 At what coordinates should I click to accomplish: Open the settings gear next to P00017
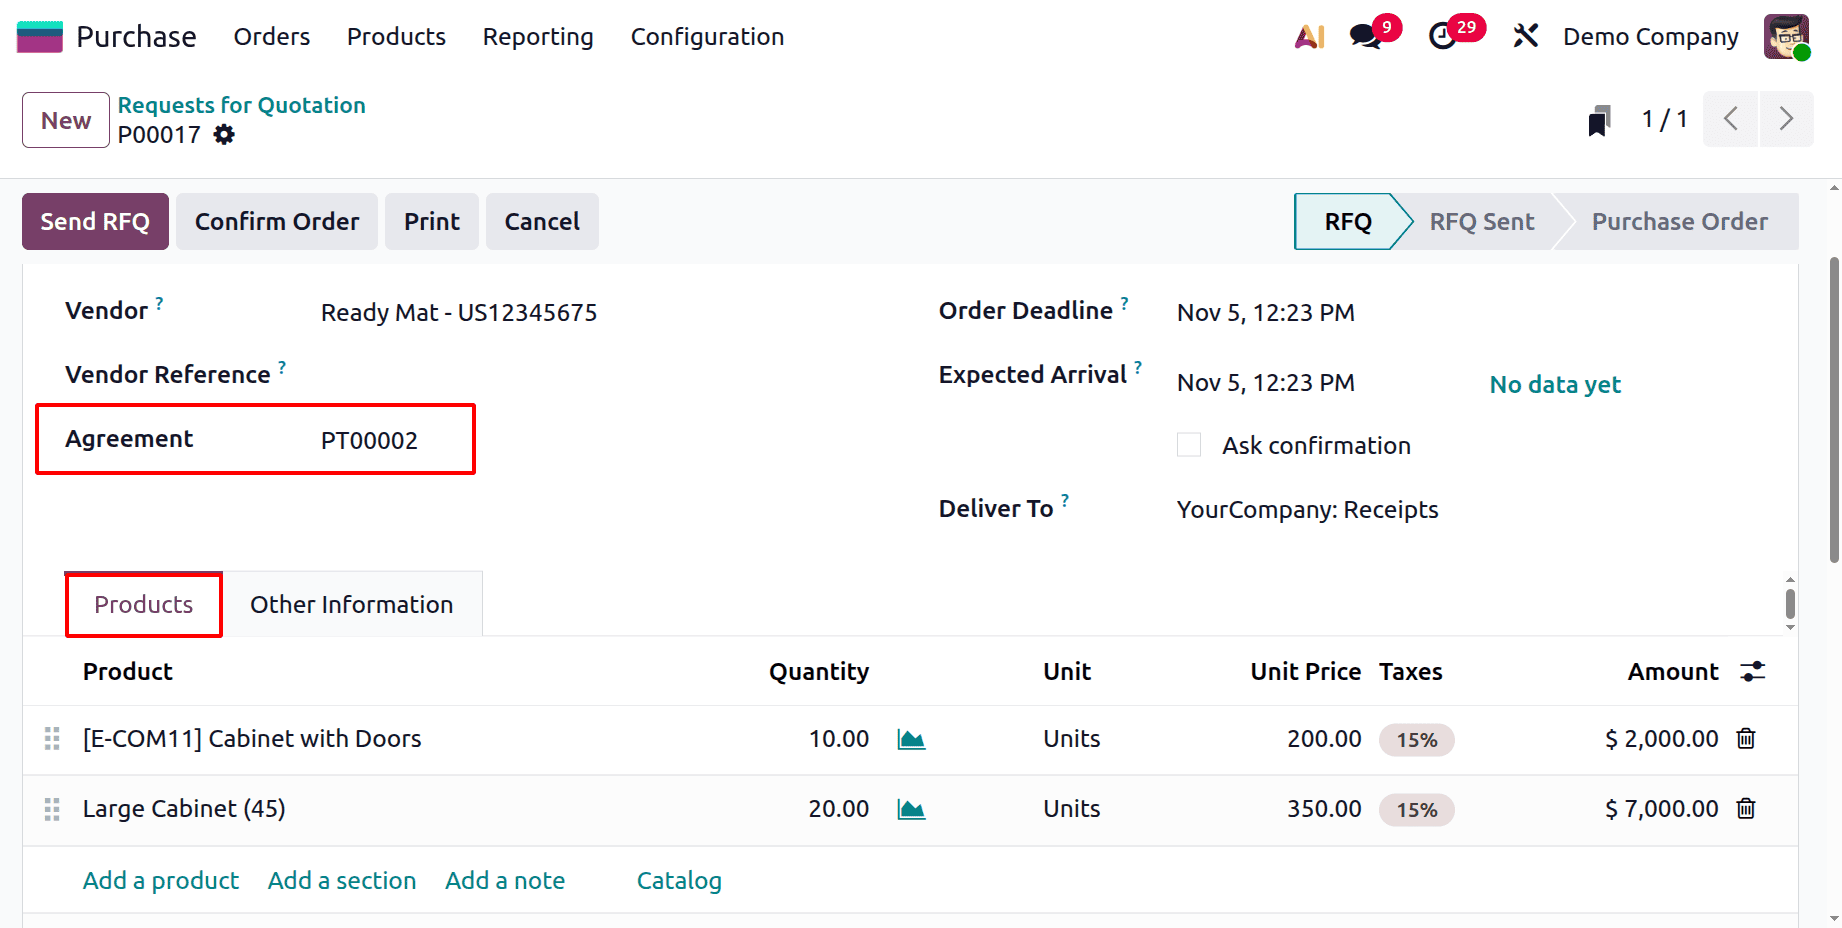(224, 134)
